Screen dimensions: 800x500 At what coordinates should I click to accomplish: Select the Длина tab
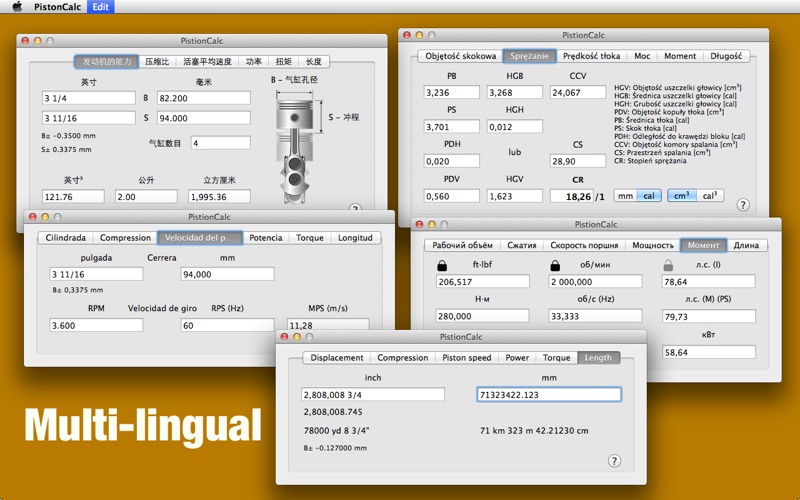(746, 245)
